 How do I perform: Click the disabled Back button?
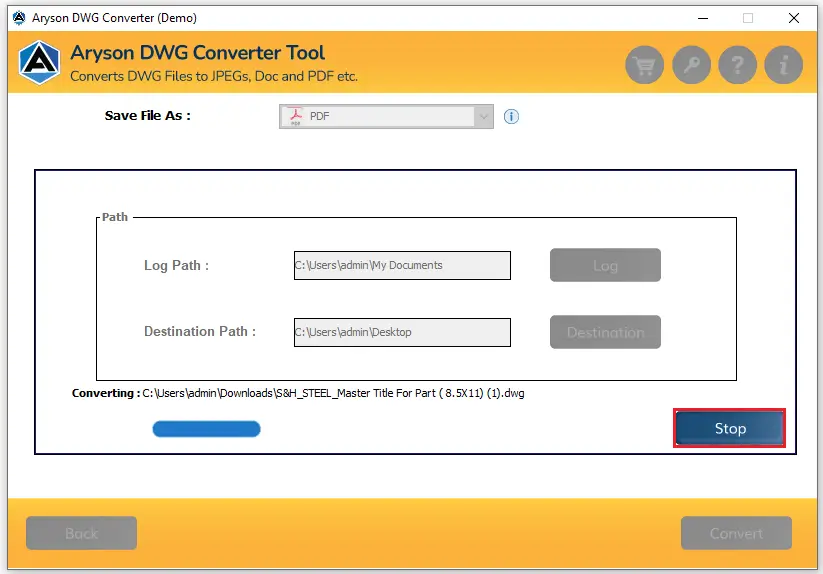[81, 533]
